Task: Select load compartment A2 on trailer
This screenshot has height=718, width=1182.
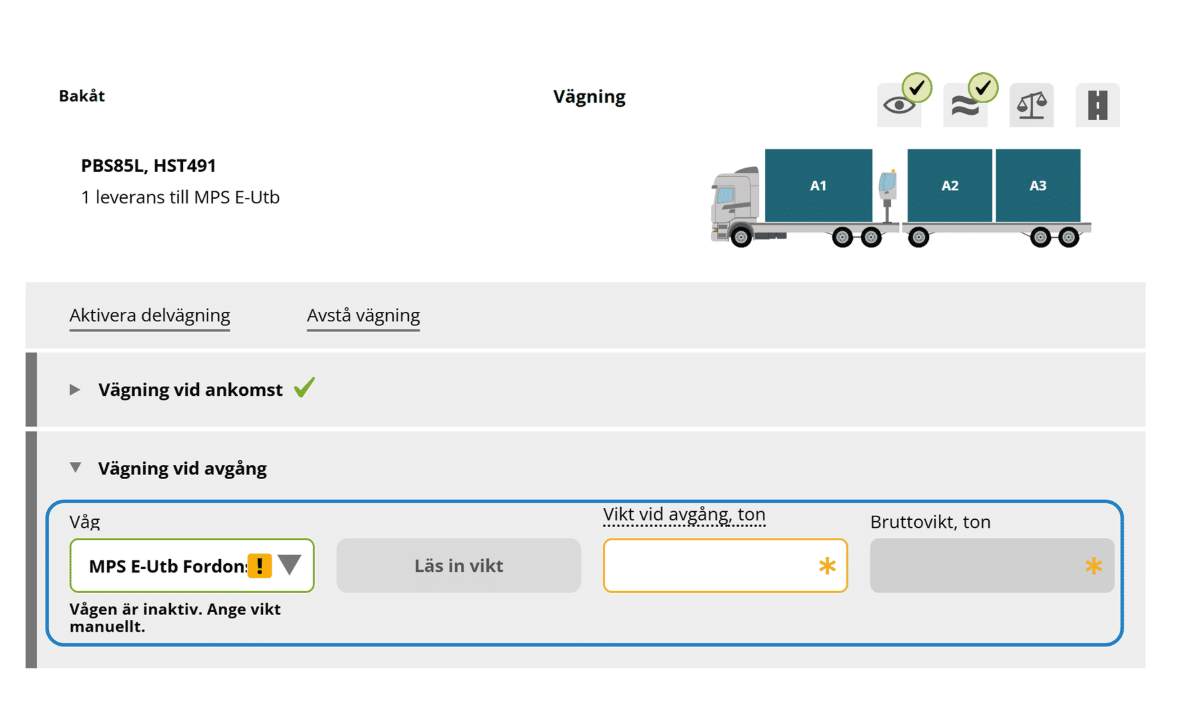Action: coord(950,186)
